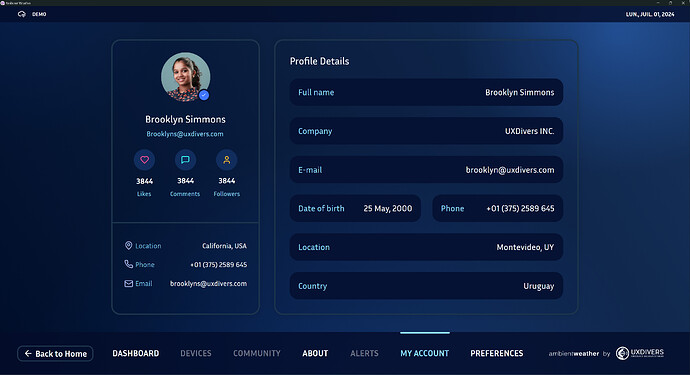Switch to the Devices tab

tap(196, 353)
